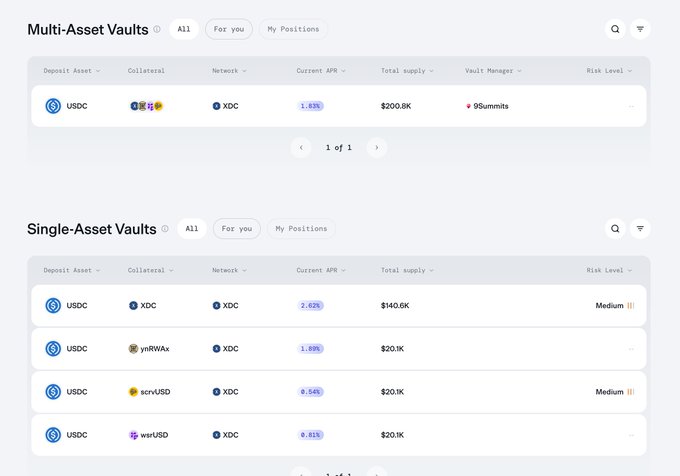680x476 pixels.
Task: Sort Multi-Asset Vaults by Risk Level
Action: click(x=609, y=71)
